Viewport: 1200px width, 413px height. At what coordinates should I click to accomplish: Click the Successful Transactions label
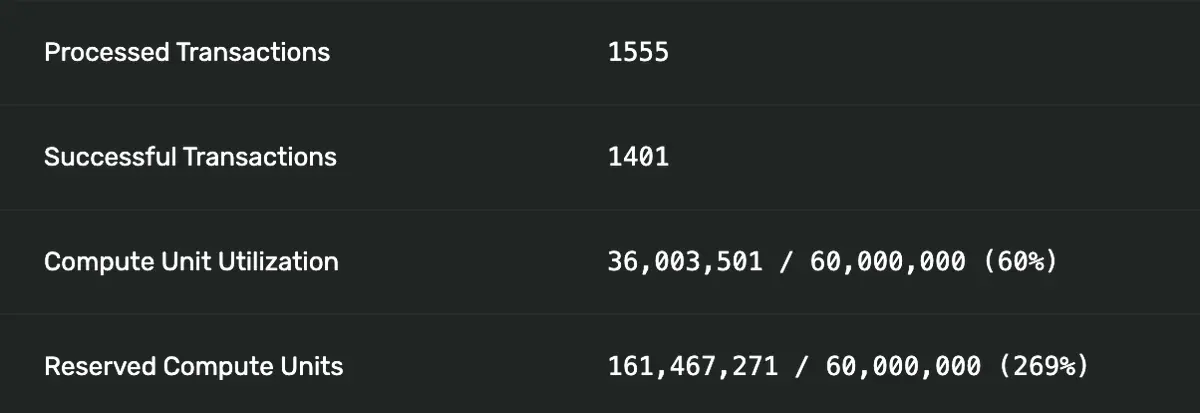click(x=190, y=157)
